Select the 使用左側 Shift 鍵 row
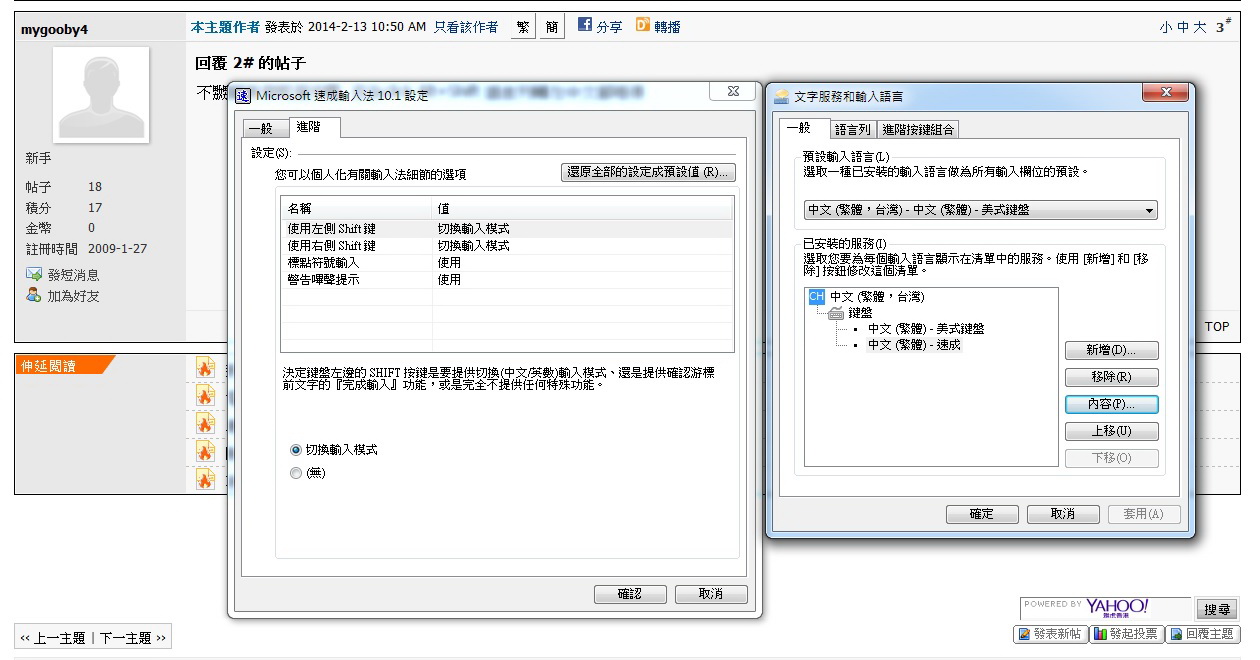The image size is (1260, 660). [x=507, y=229]
